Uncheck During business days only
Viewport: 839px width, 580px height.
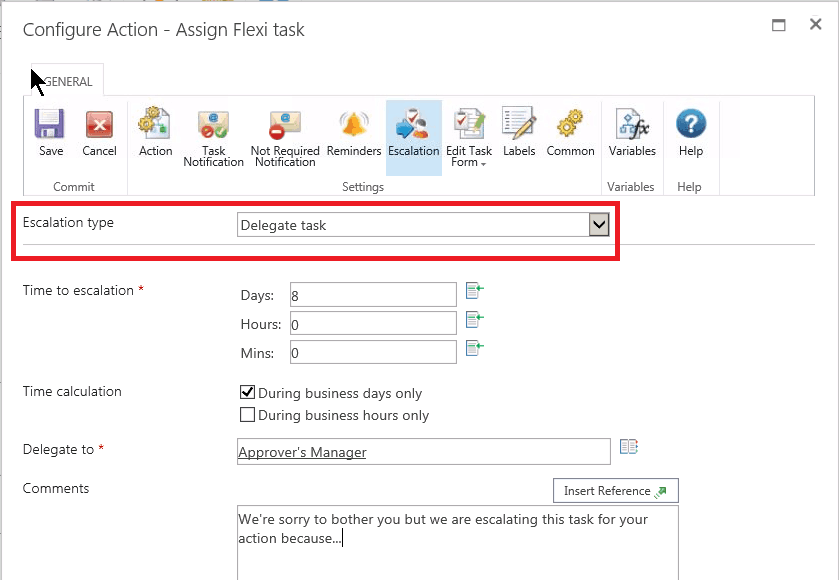(247, 392)
